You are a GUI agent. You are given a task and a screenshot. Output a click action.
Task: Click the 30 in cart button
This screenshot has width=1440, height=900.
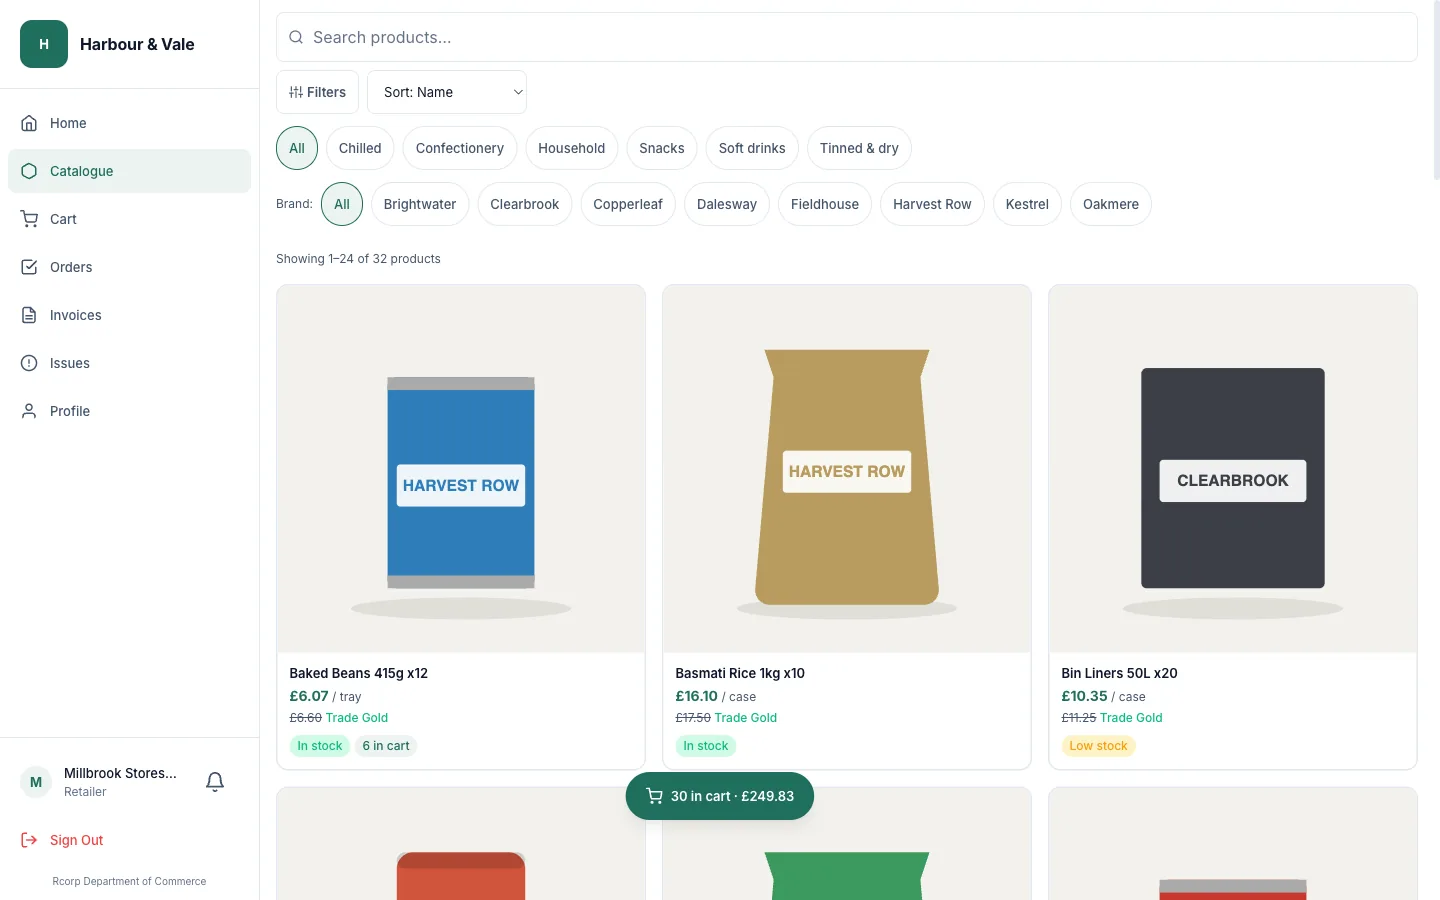click(x=720, y=796)
